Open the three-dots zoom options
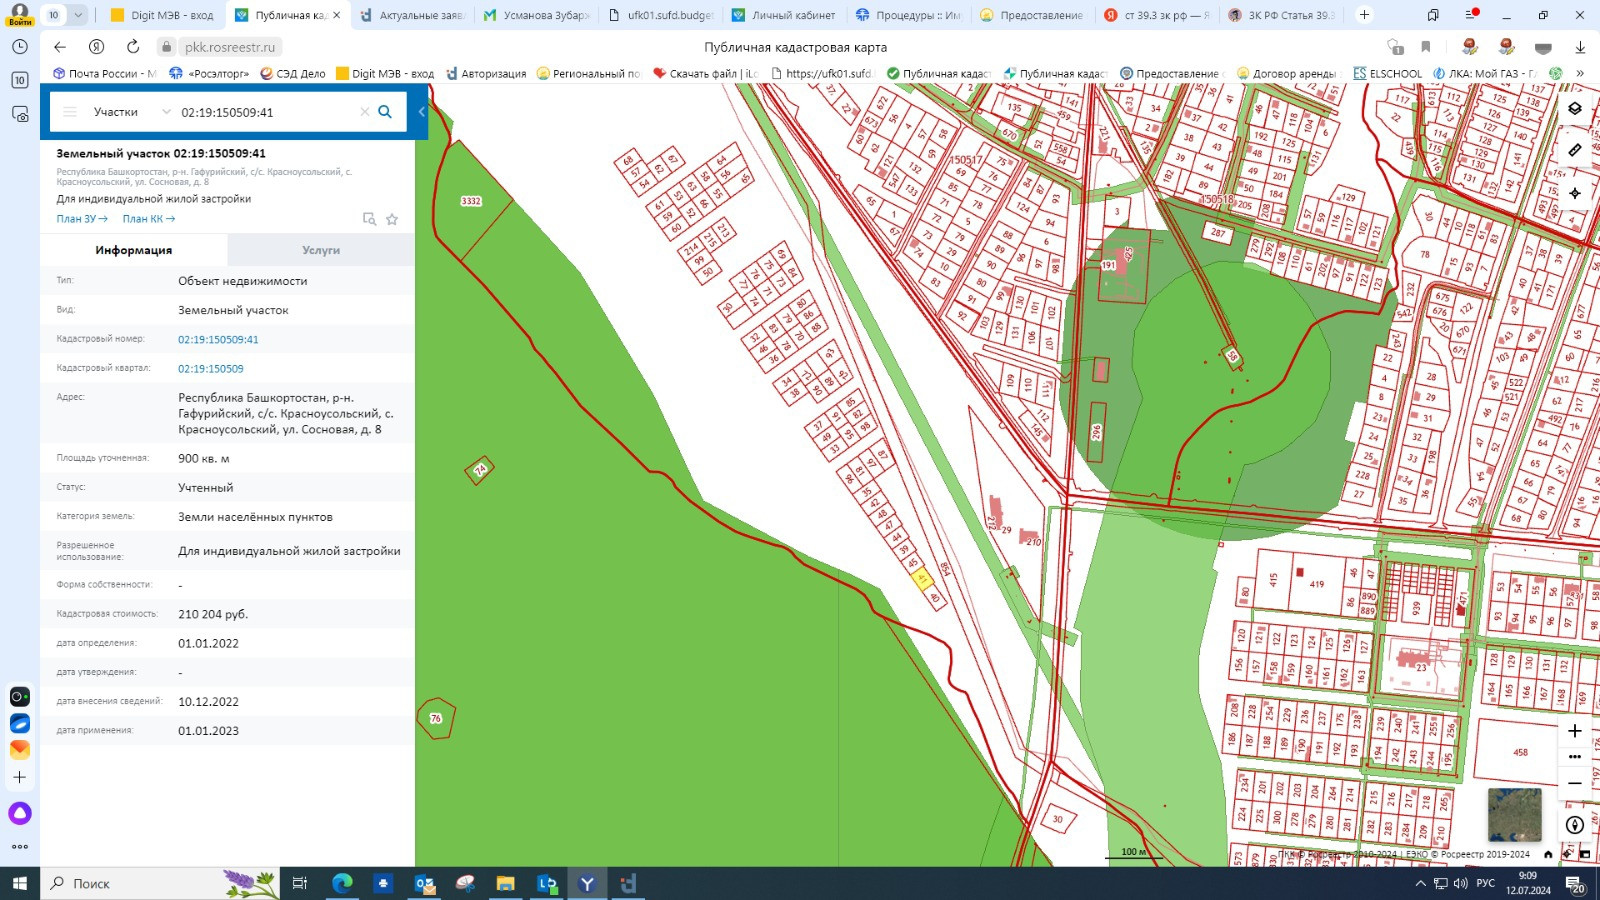 1575,757
